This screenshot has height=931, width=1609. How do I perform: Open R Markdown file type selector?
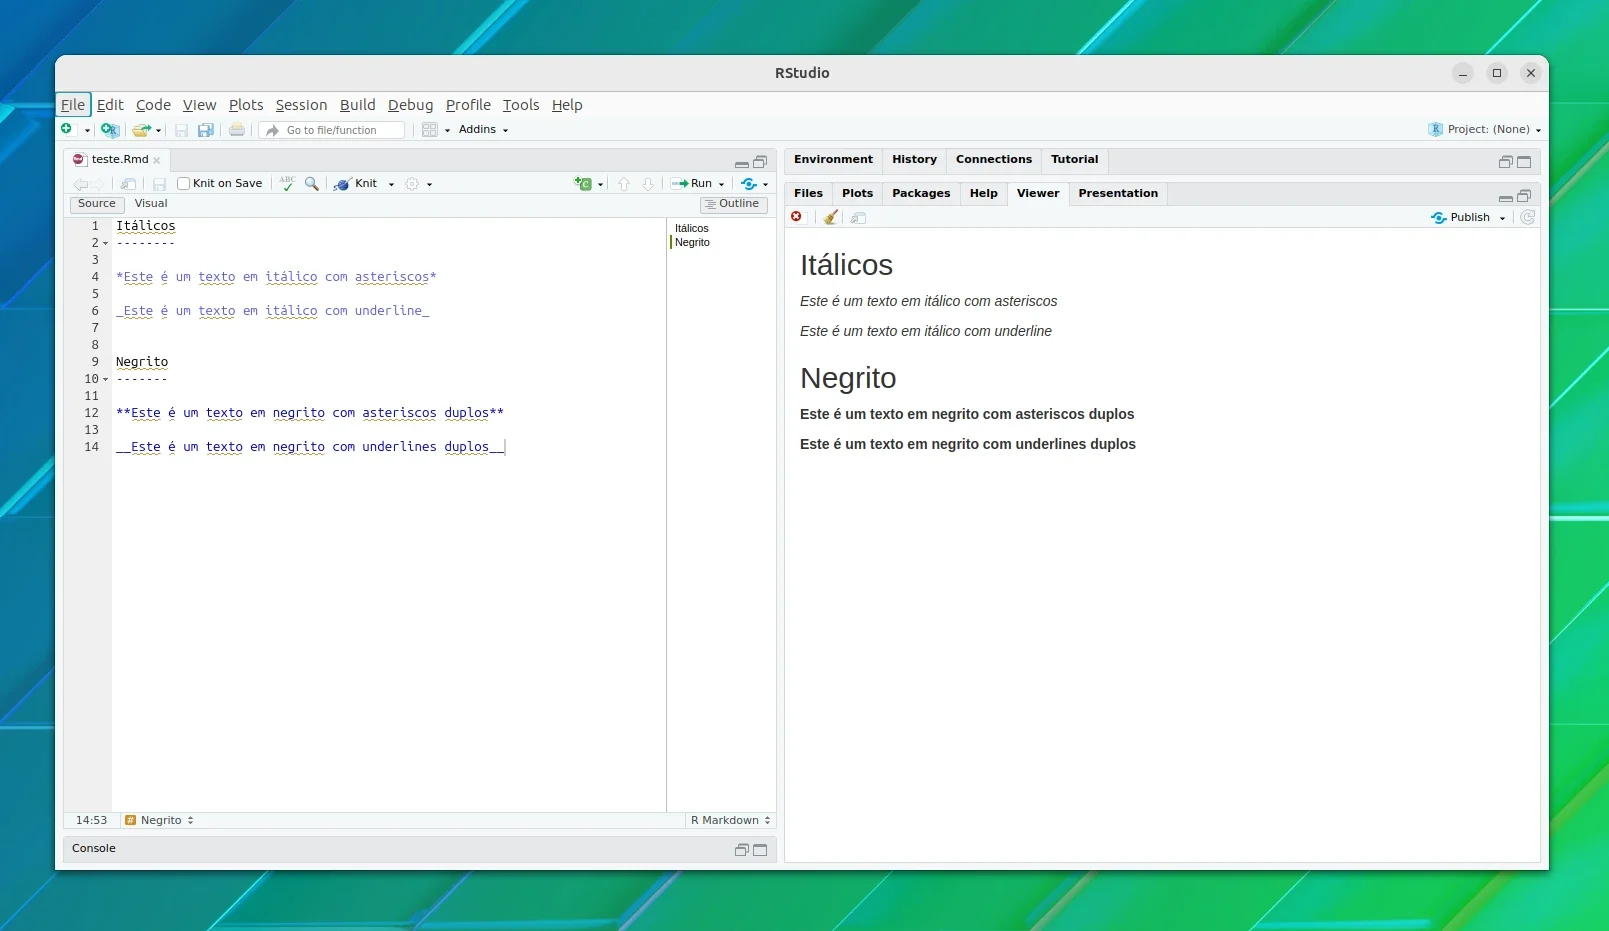pos(730,820)
